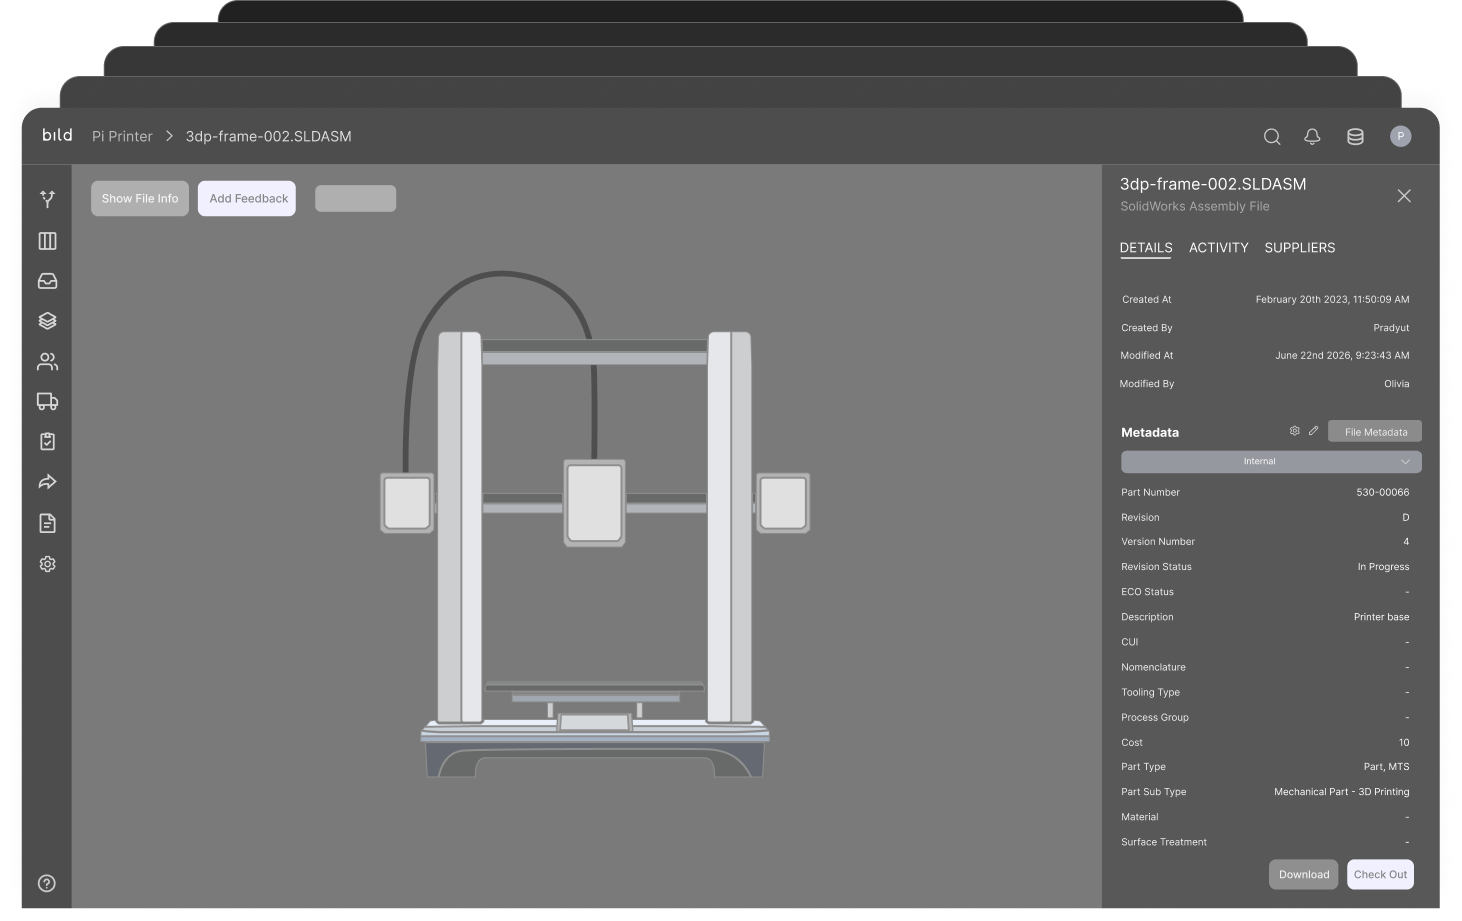Click the Metadata section heading
Image resolution: width=1462 pixels, height=921 pixels.
pos(1150,433)
